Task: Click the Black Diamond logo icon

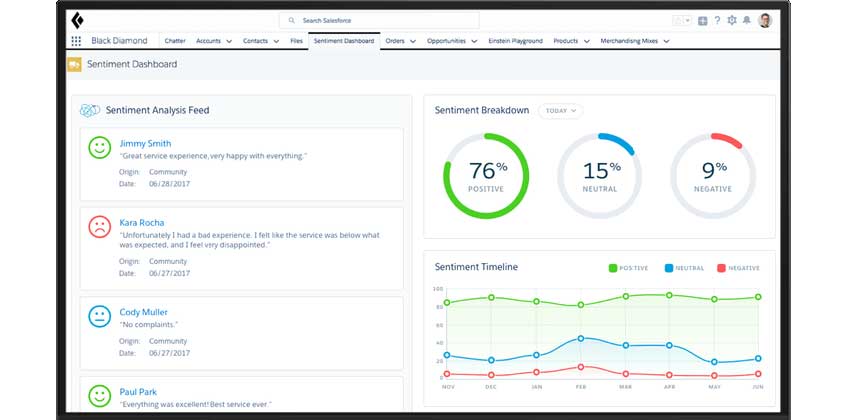Action: click(77, 21)
